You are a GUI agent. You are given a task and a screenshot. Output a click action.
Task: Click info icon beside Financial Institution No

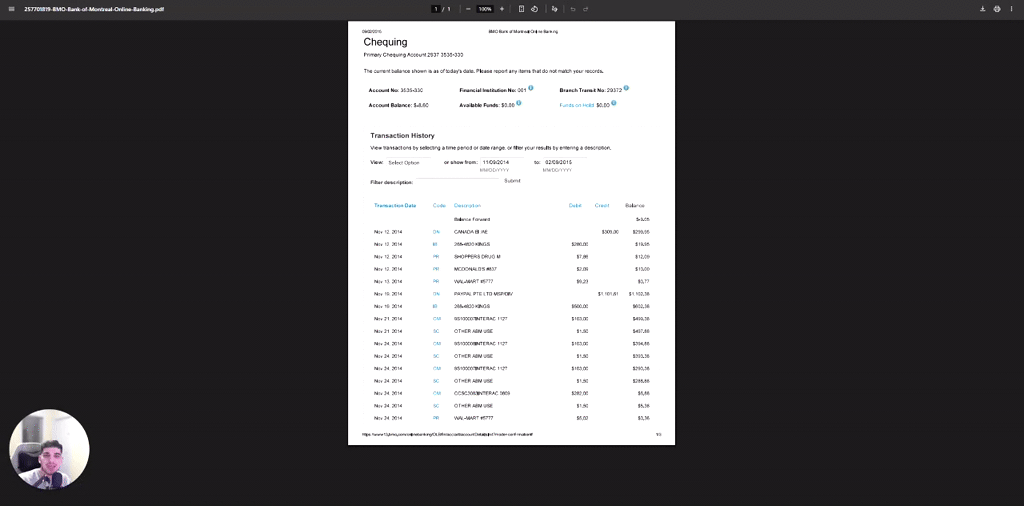click(x=531, y=88)
